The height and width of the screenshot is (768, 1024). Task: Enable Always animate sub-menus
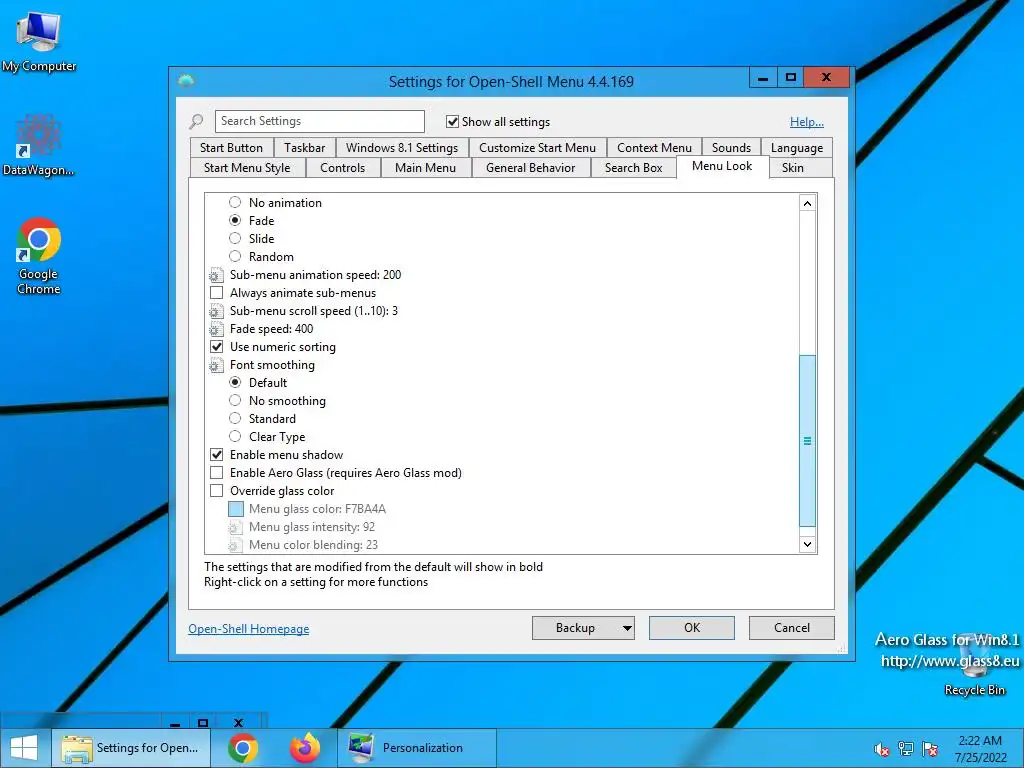pyautogui.click(x=216, y=293)
